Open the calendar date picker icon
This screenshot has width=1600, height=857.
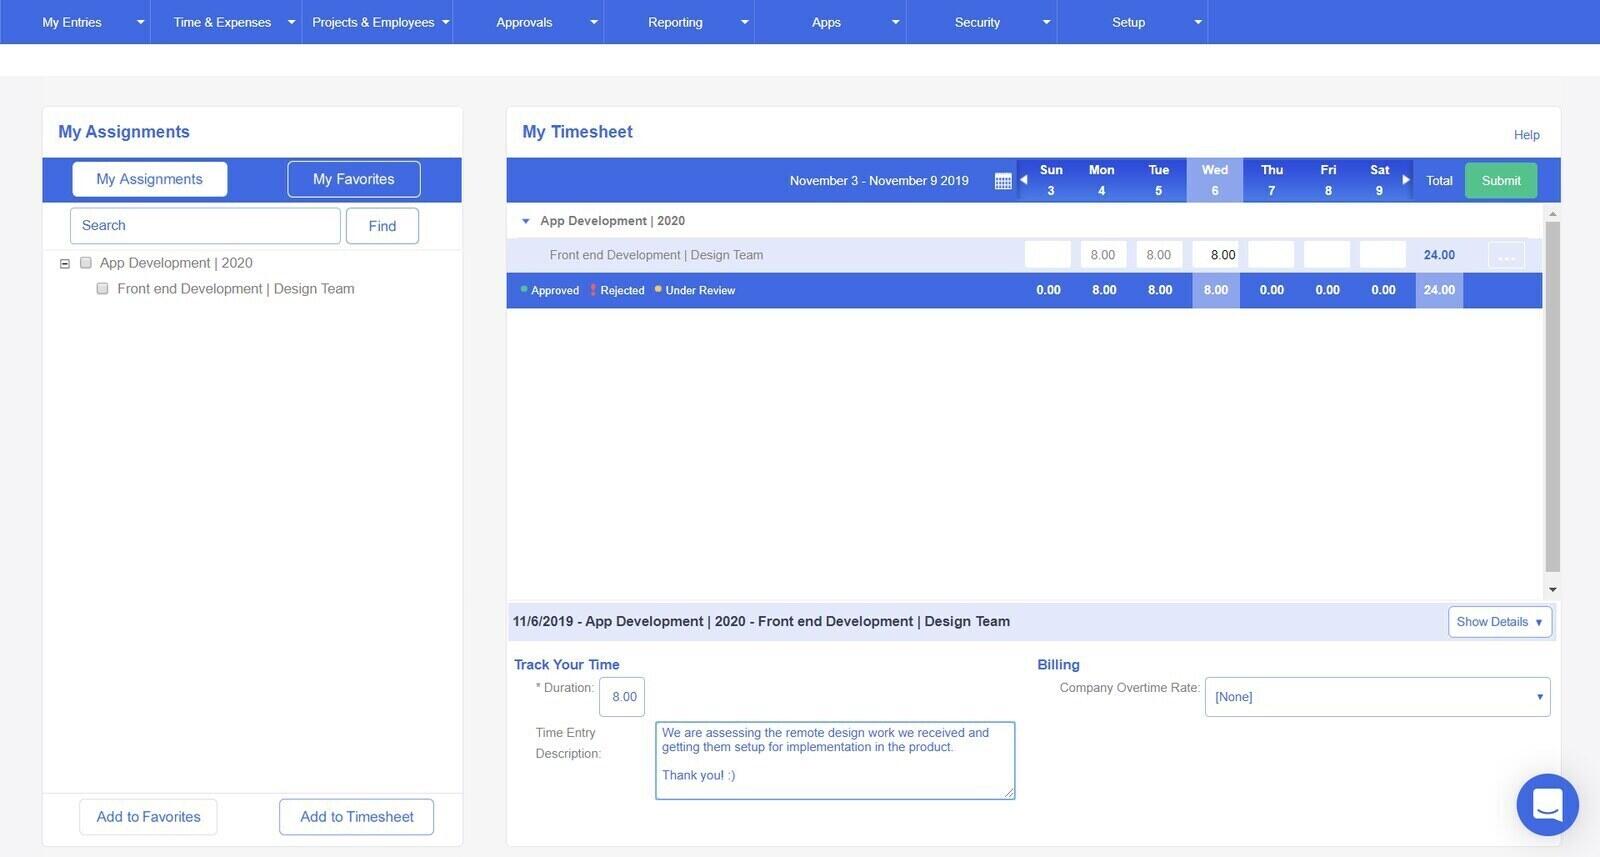pos(1003,181)
